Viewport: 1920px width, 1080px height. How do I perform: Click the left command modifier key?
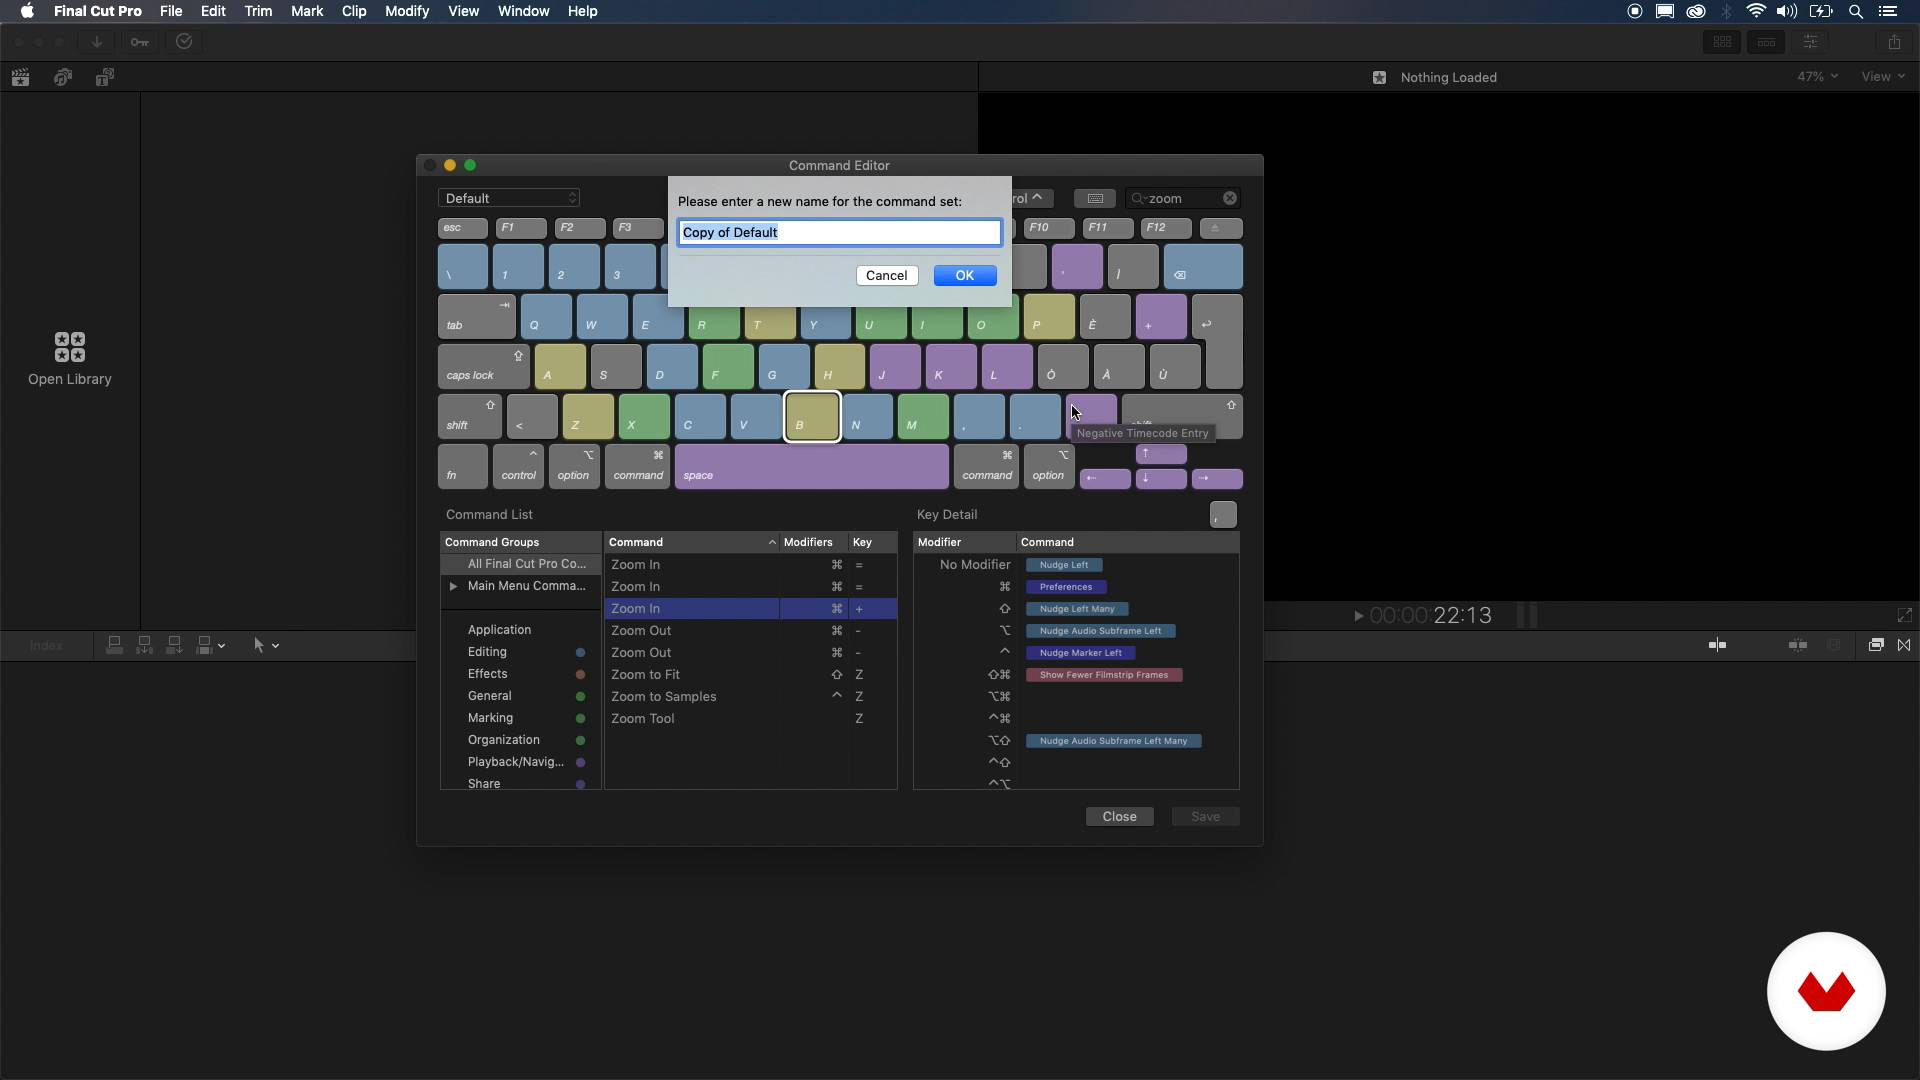[x=637, y=466]
